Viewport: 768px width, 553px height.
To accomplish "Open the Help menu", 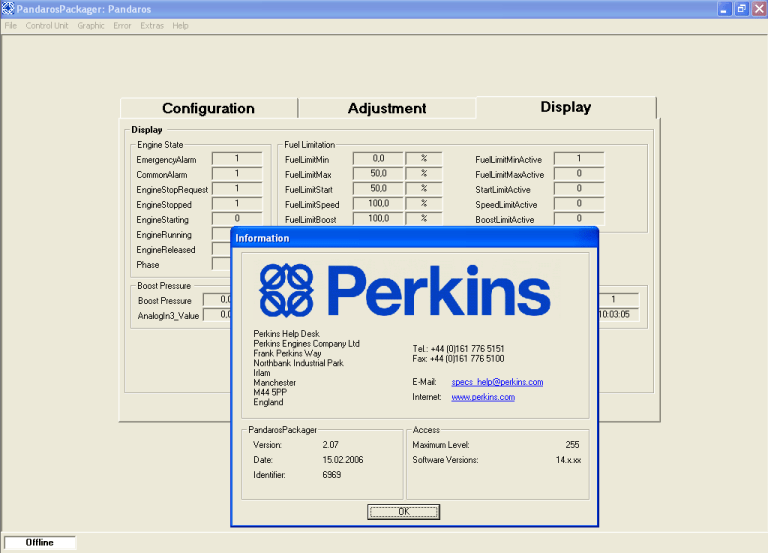I will point(180,25).
